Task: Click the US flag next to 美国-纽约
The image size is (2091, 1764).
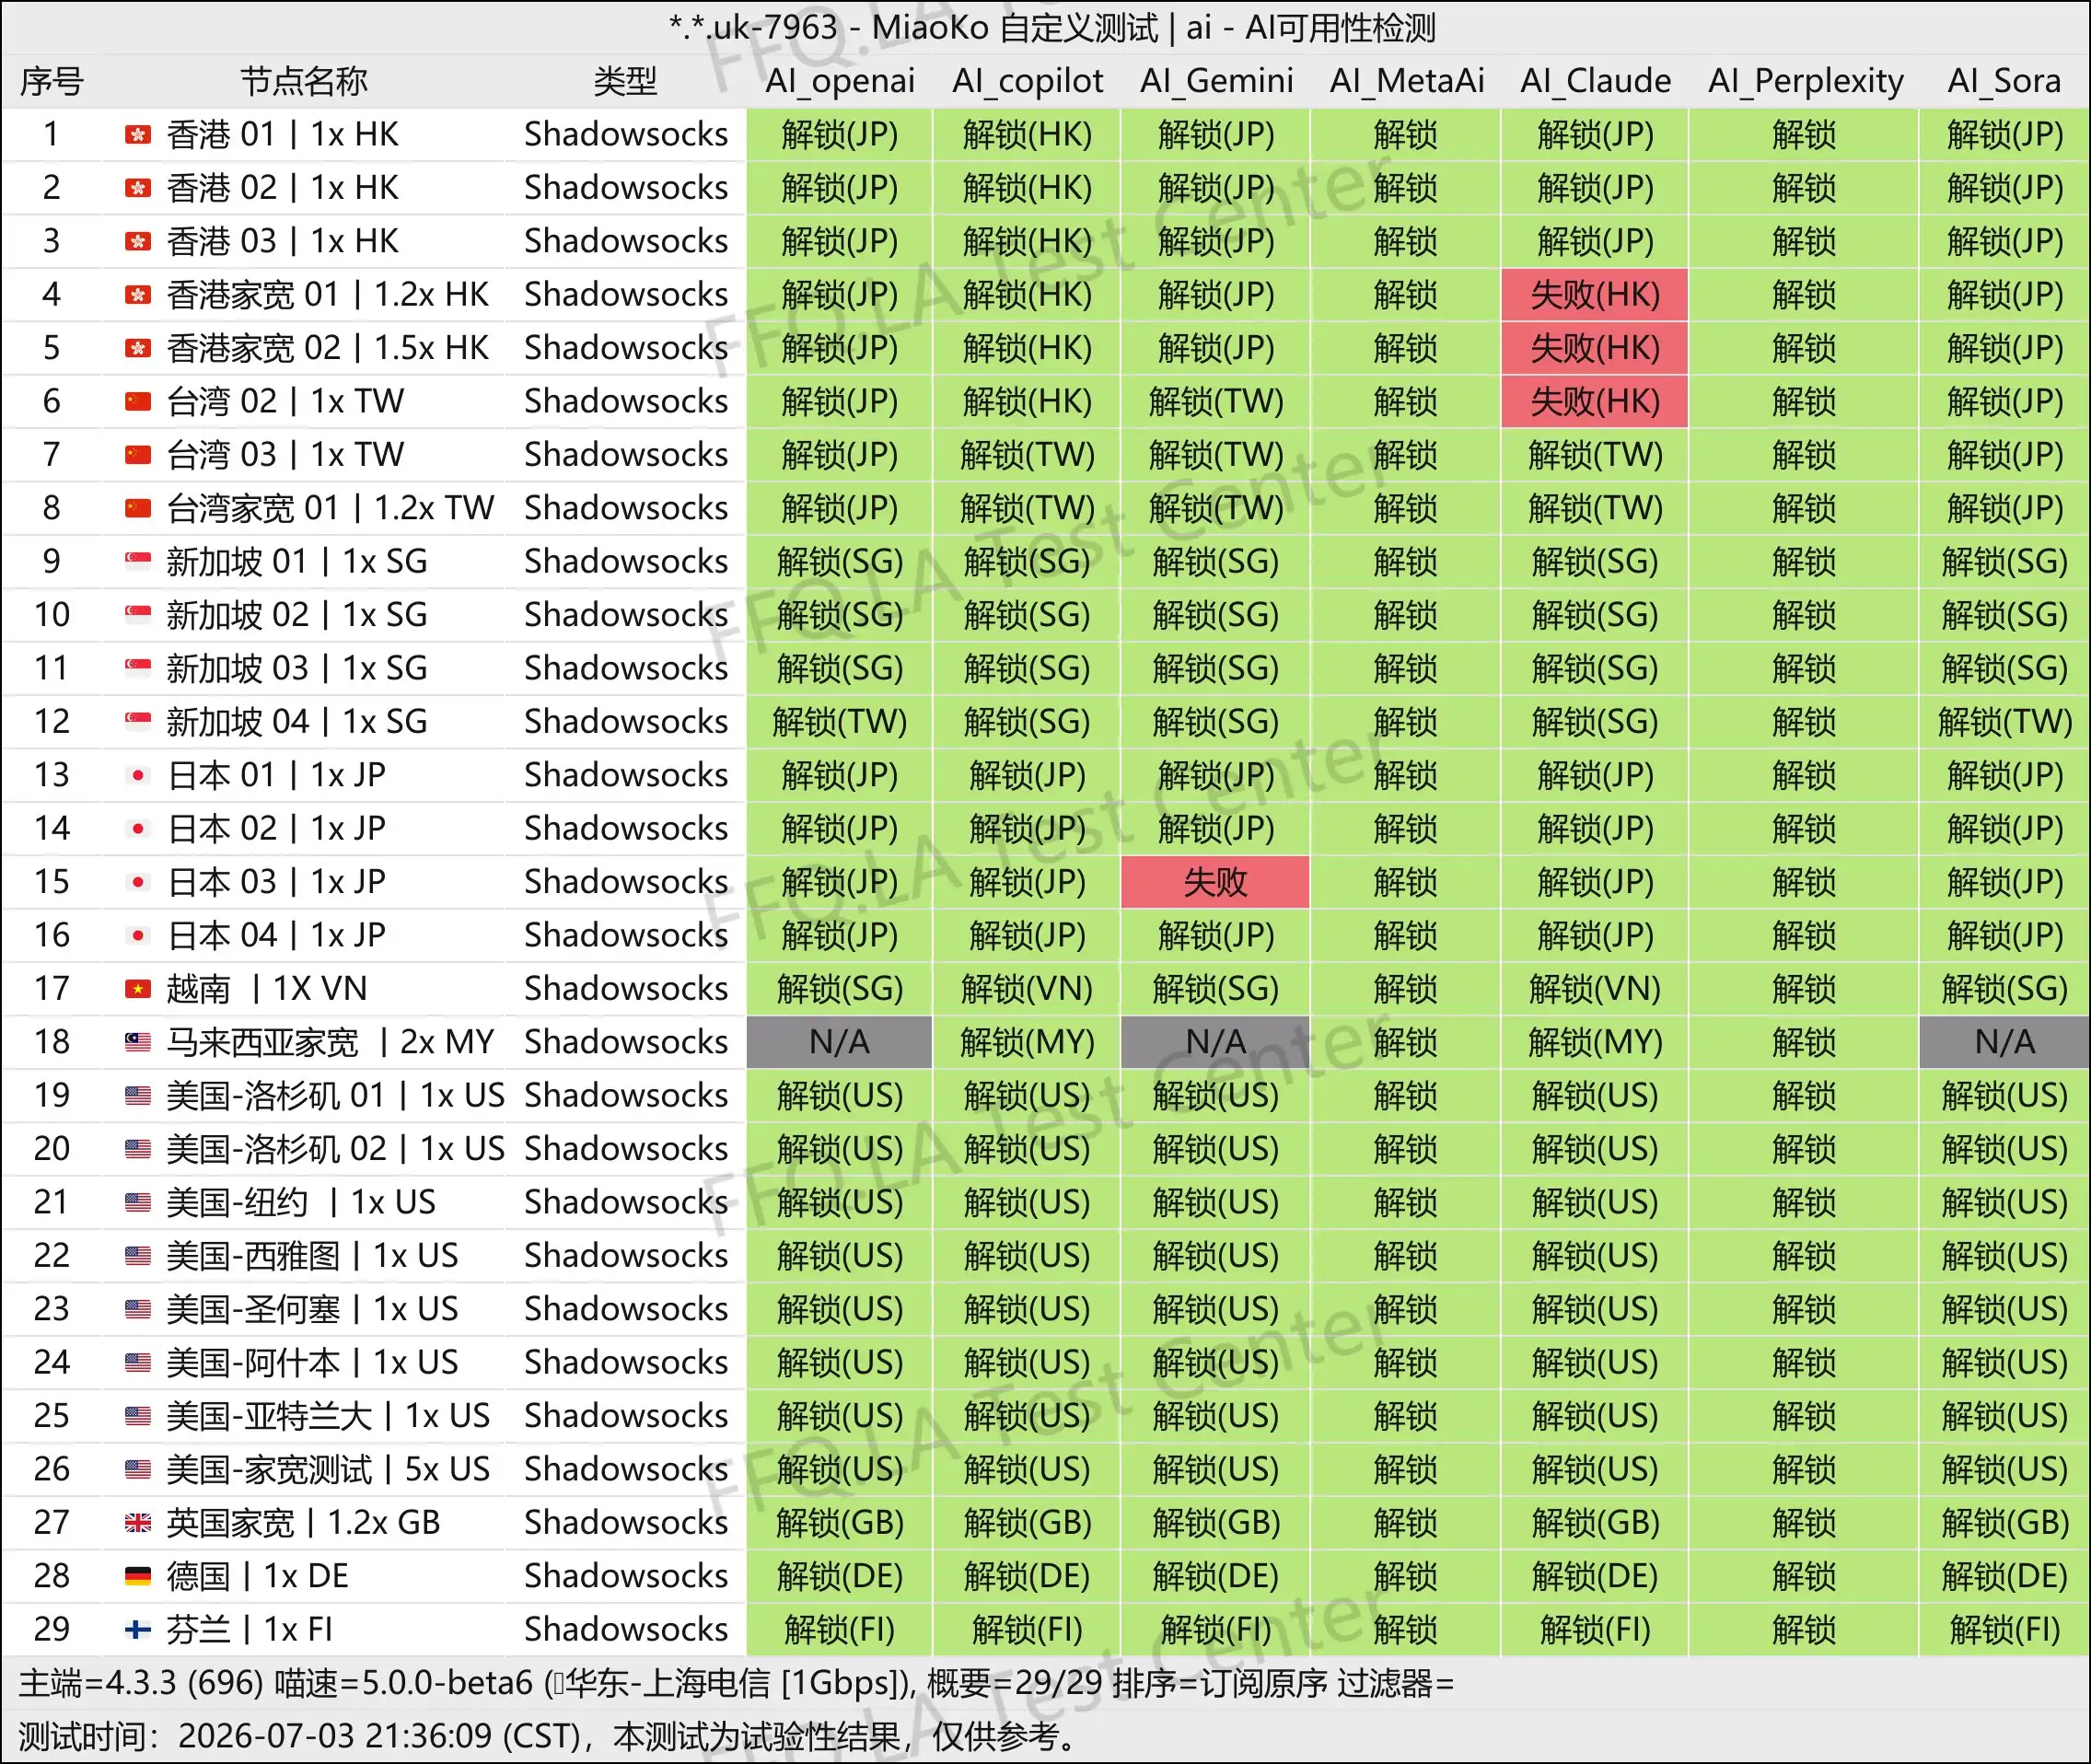Action: click(138, 1202)
